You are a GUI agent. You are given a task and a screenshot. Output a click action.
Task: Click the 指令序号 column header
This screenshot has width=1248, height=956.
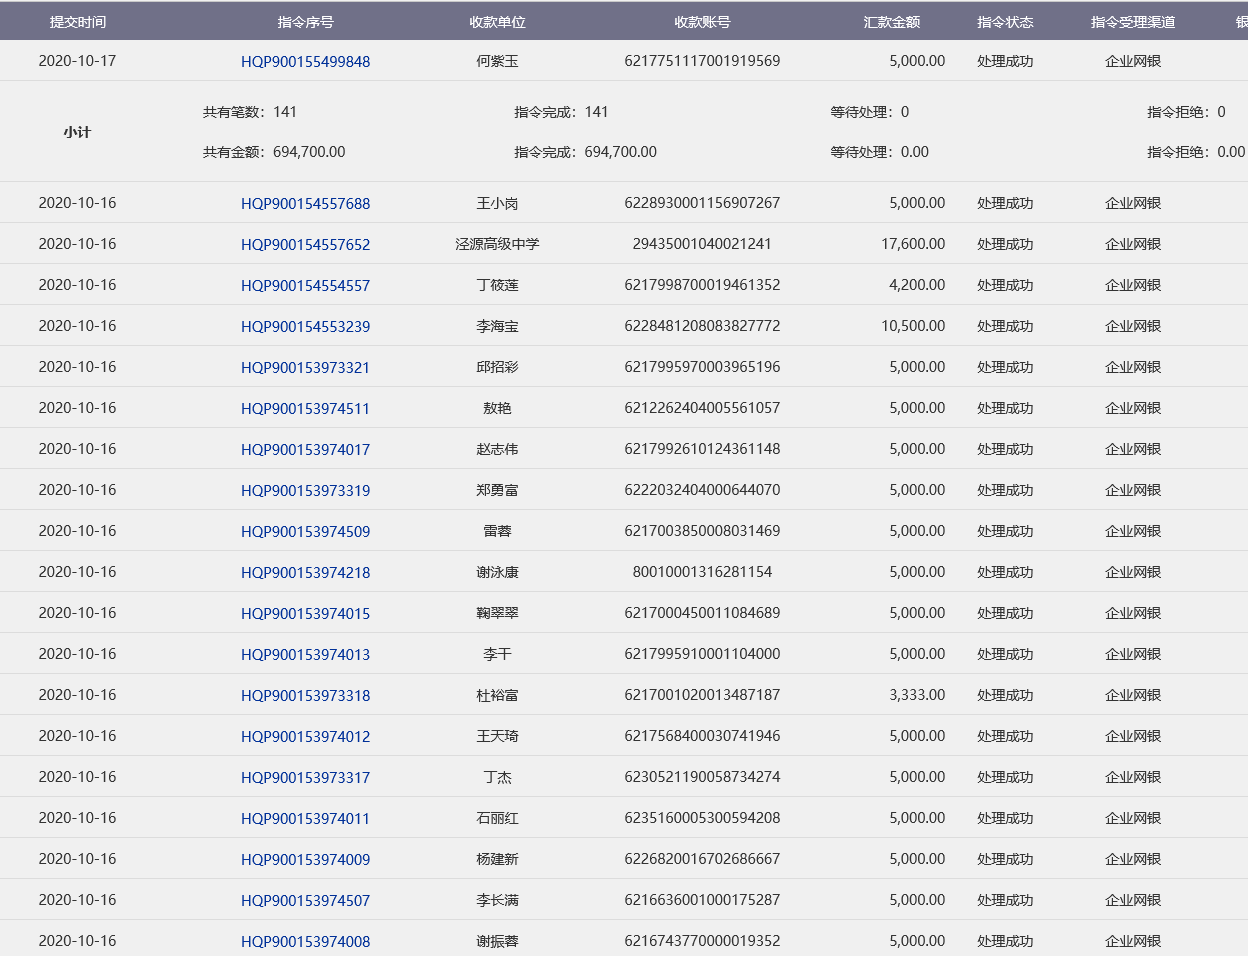pyautogui.click(x=305, y=22)
